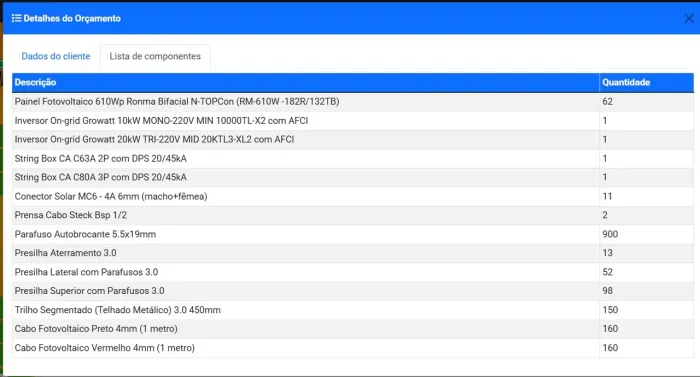
Task: Select the Lista de componentes tab
Action: pyautogui.click(x=155, y=56)
